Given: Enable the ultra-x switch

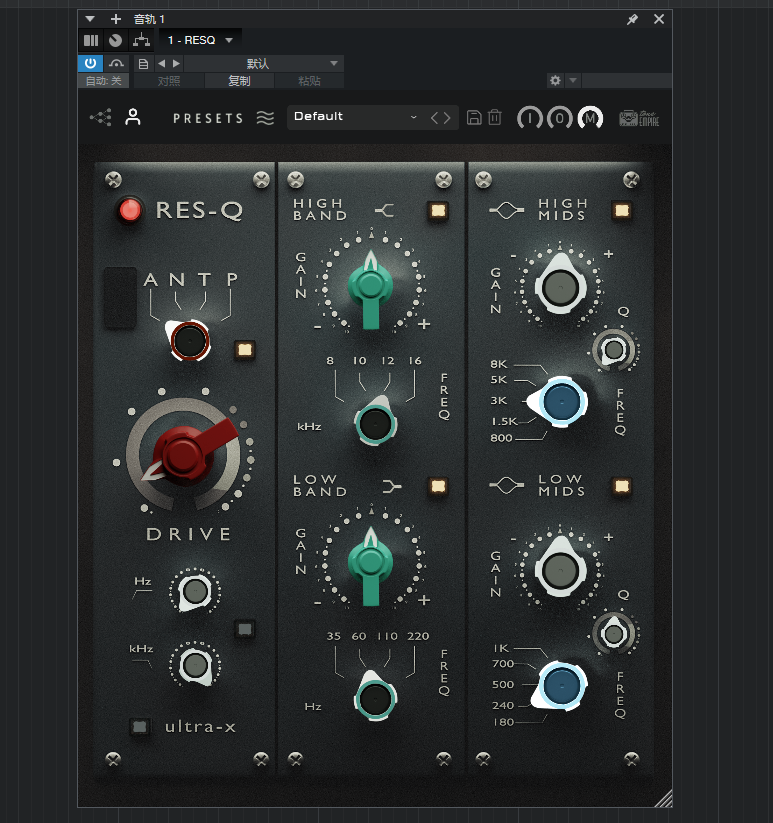Looking at the screenshot, I should pyautogui.click(x=141, y=726).
